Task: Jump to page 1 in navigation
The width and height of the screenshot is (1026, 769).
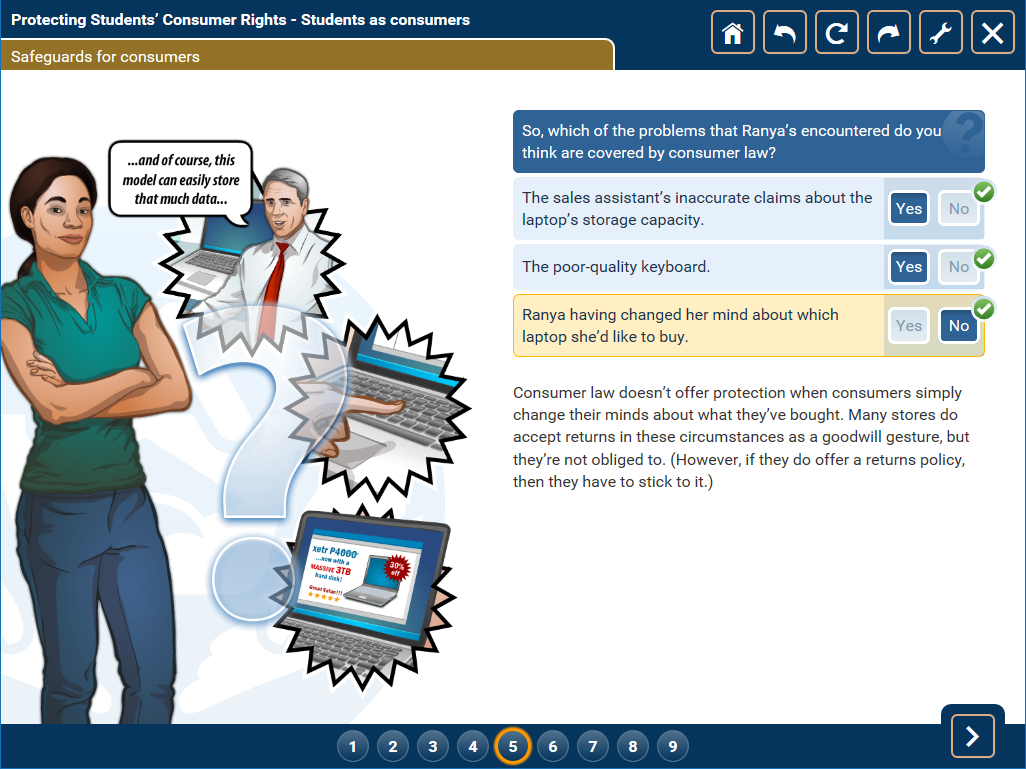Action: click(x=353, y=746)
